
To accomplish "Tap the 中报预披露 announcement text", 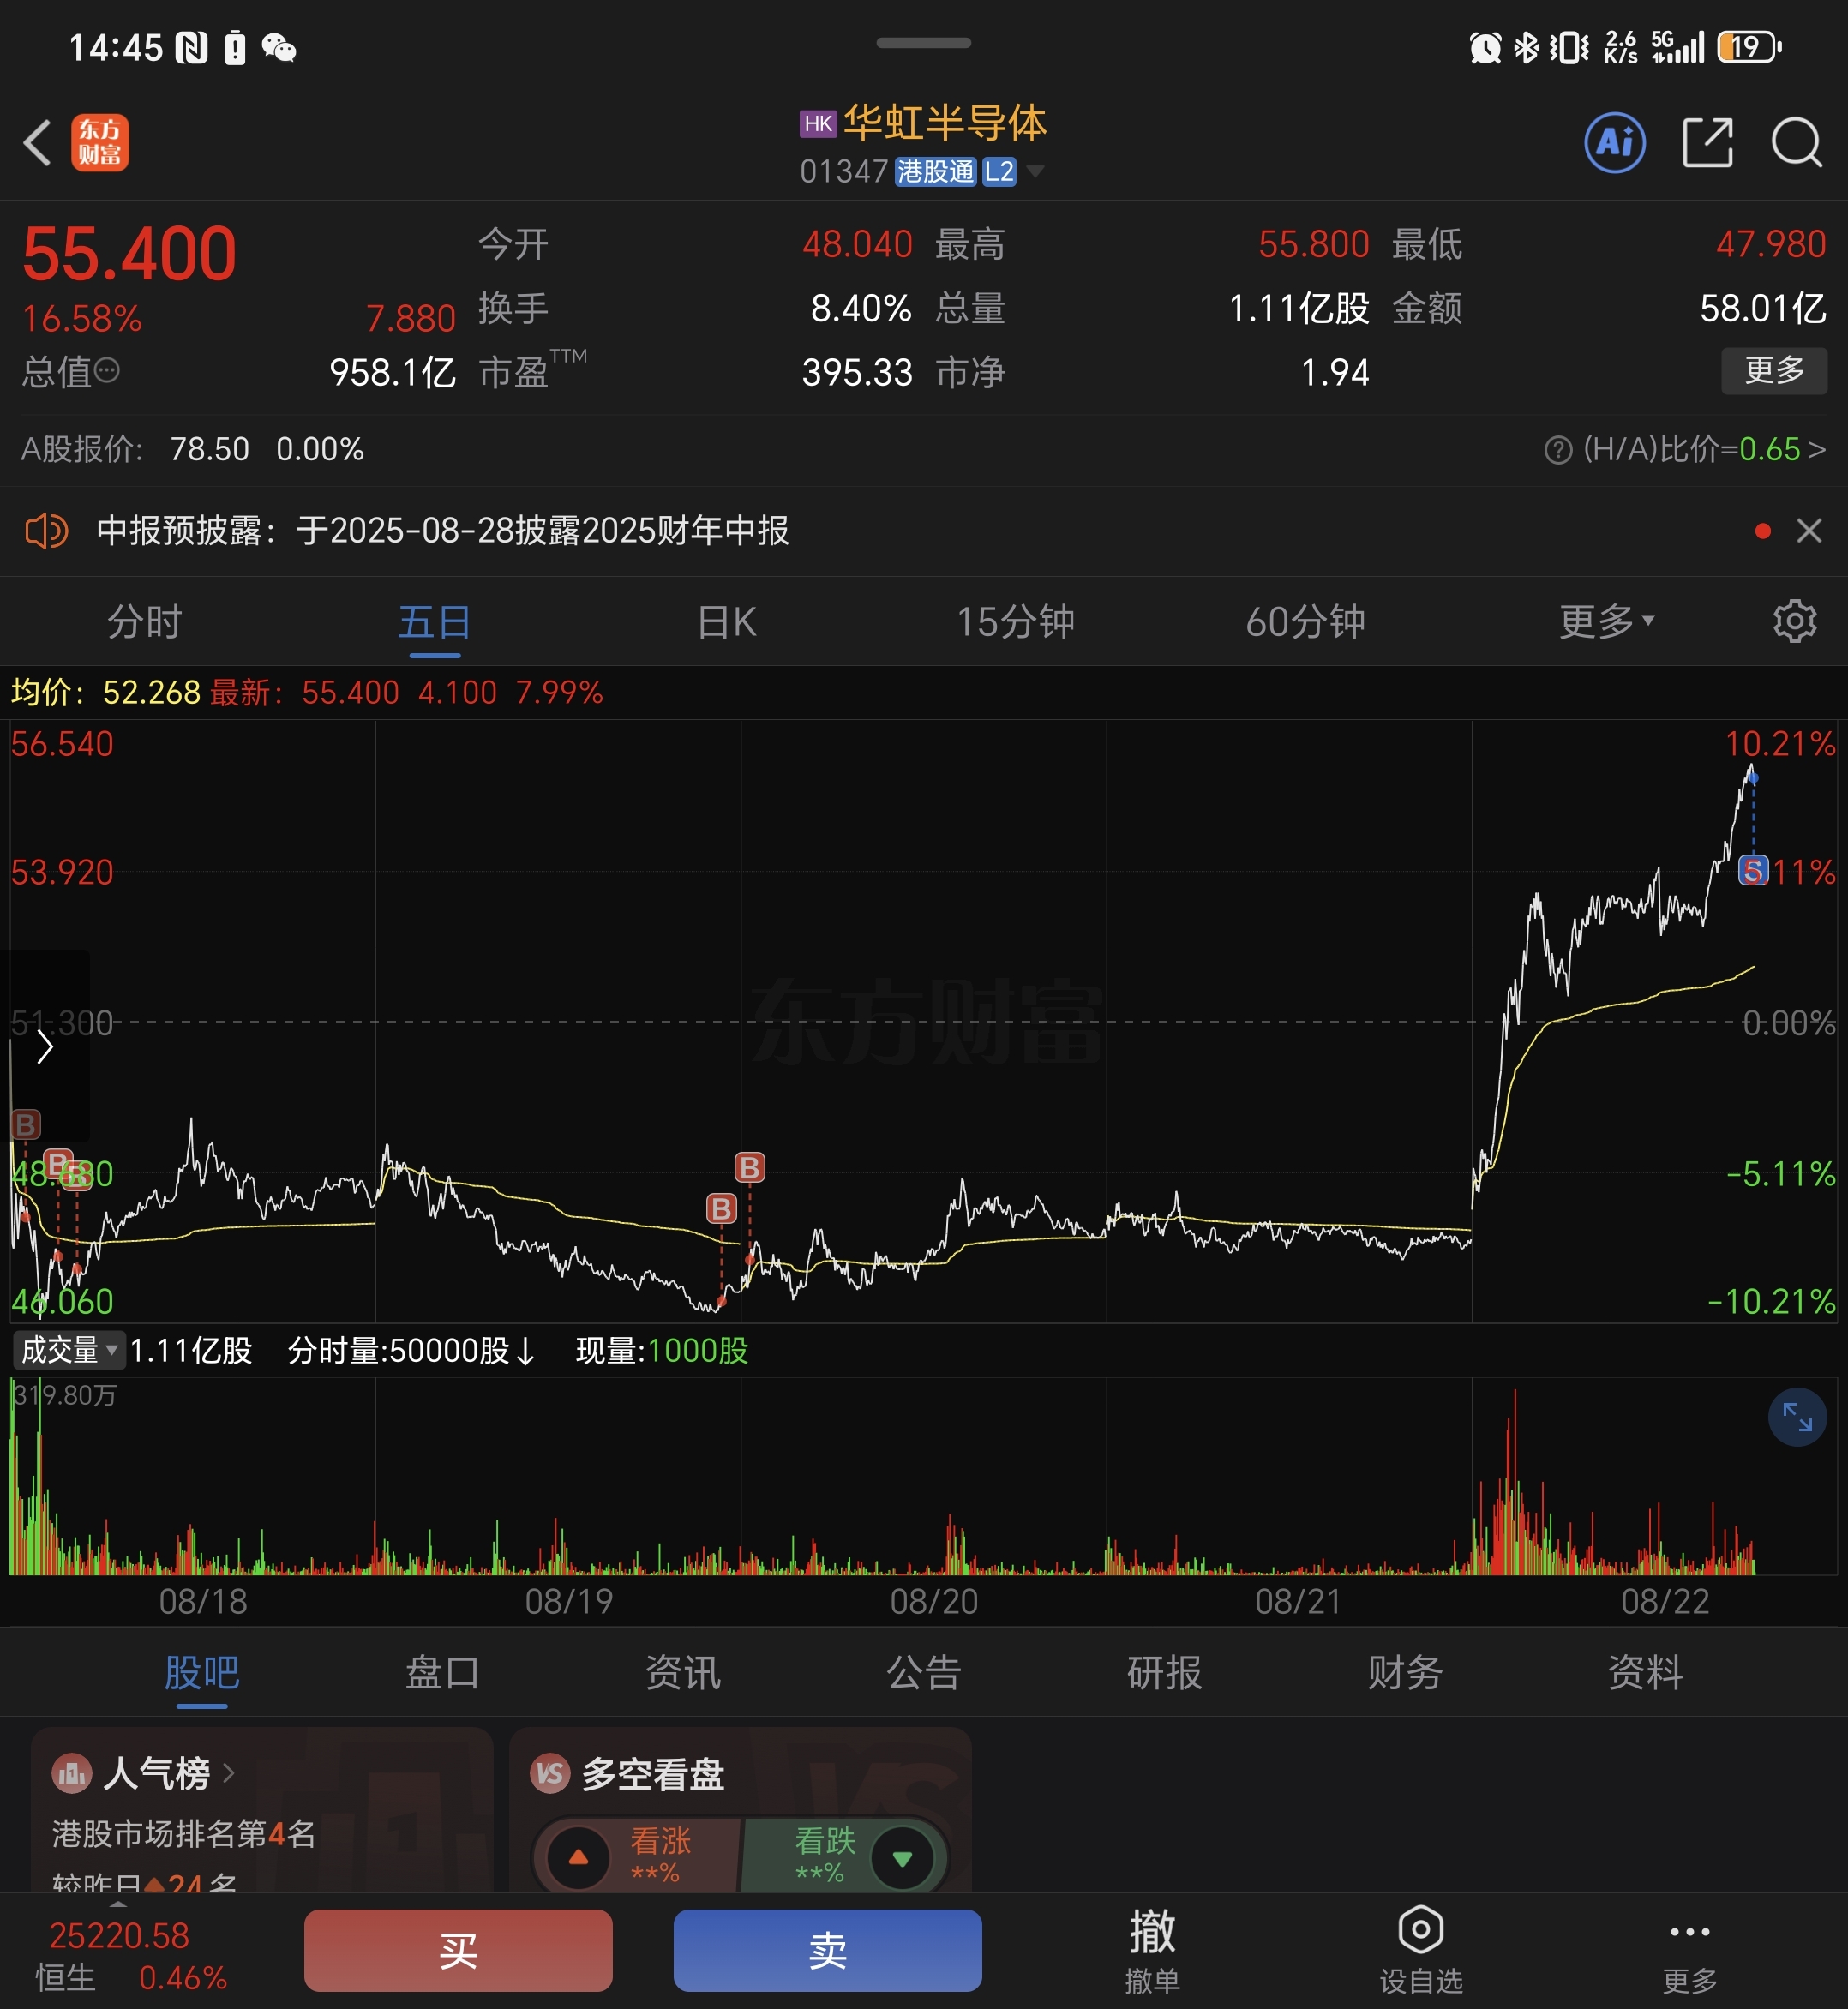I will point(443,530).
